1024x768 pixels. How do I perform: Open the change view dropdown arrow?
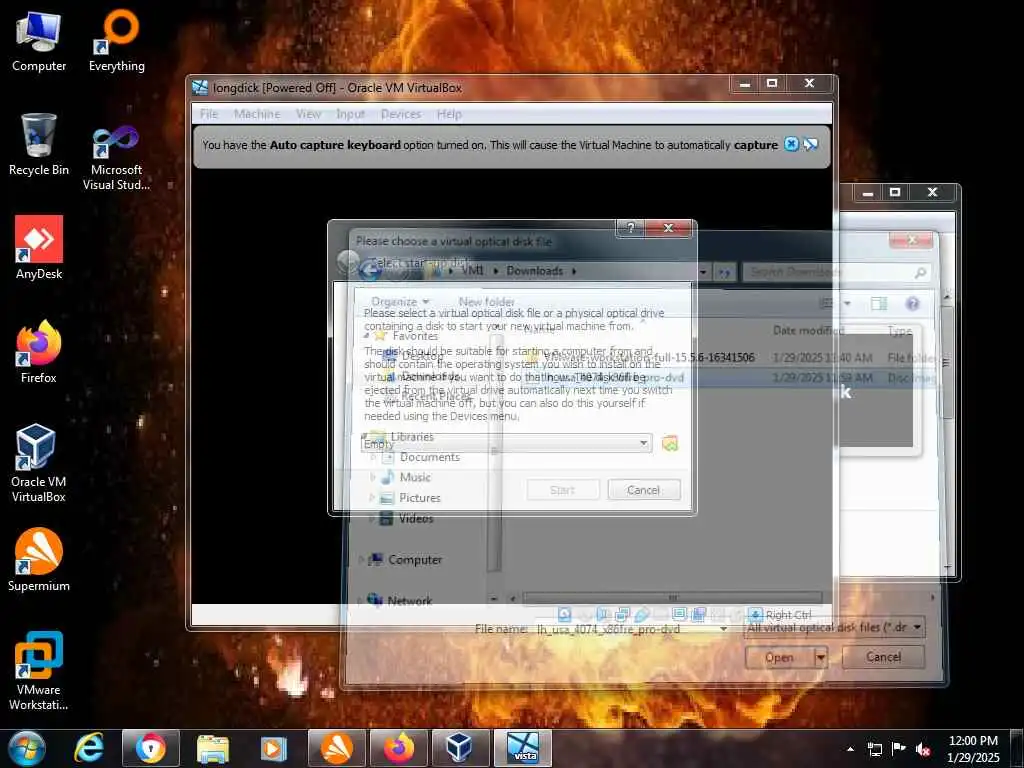(x=847, y=304)
